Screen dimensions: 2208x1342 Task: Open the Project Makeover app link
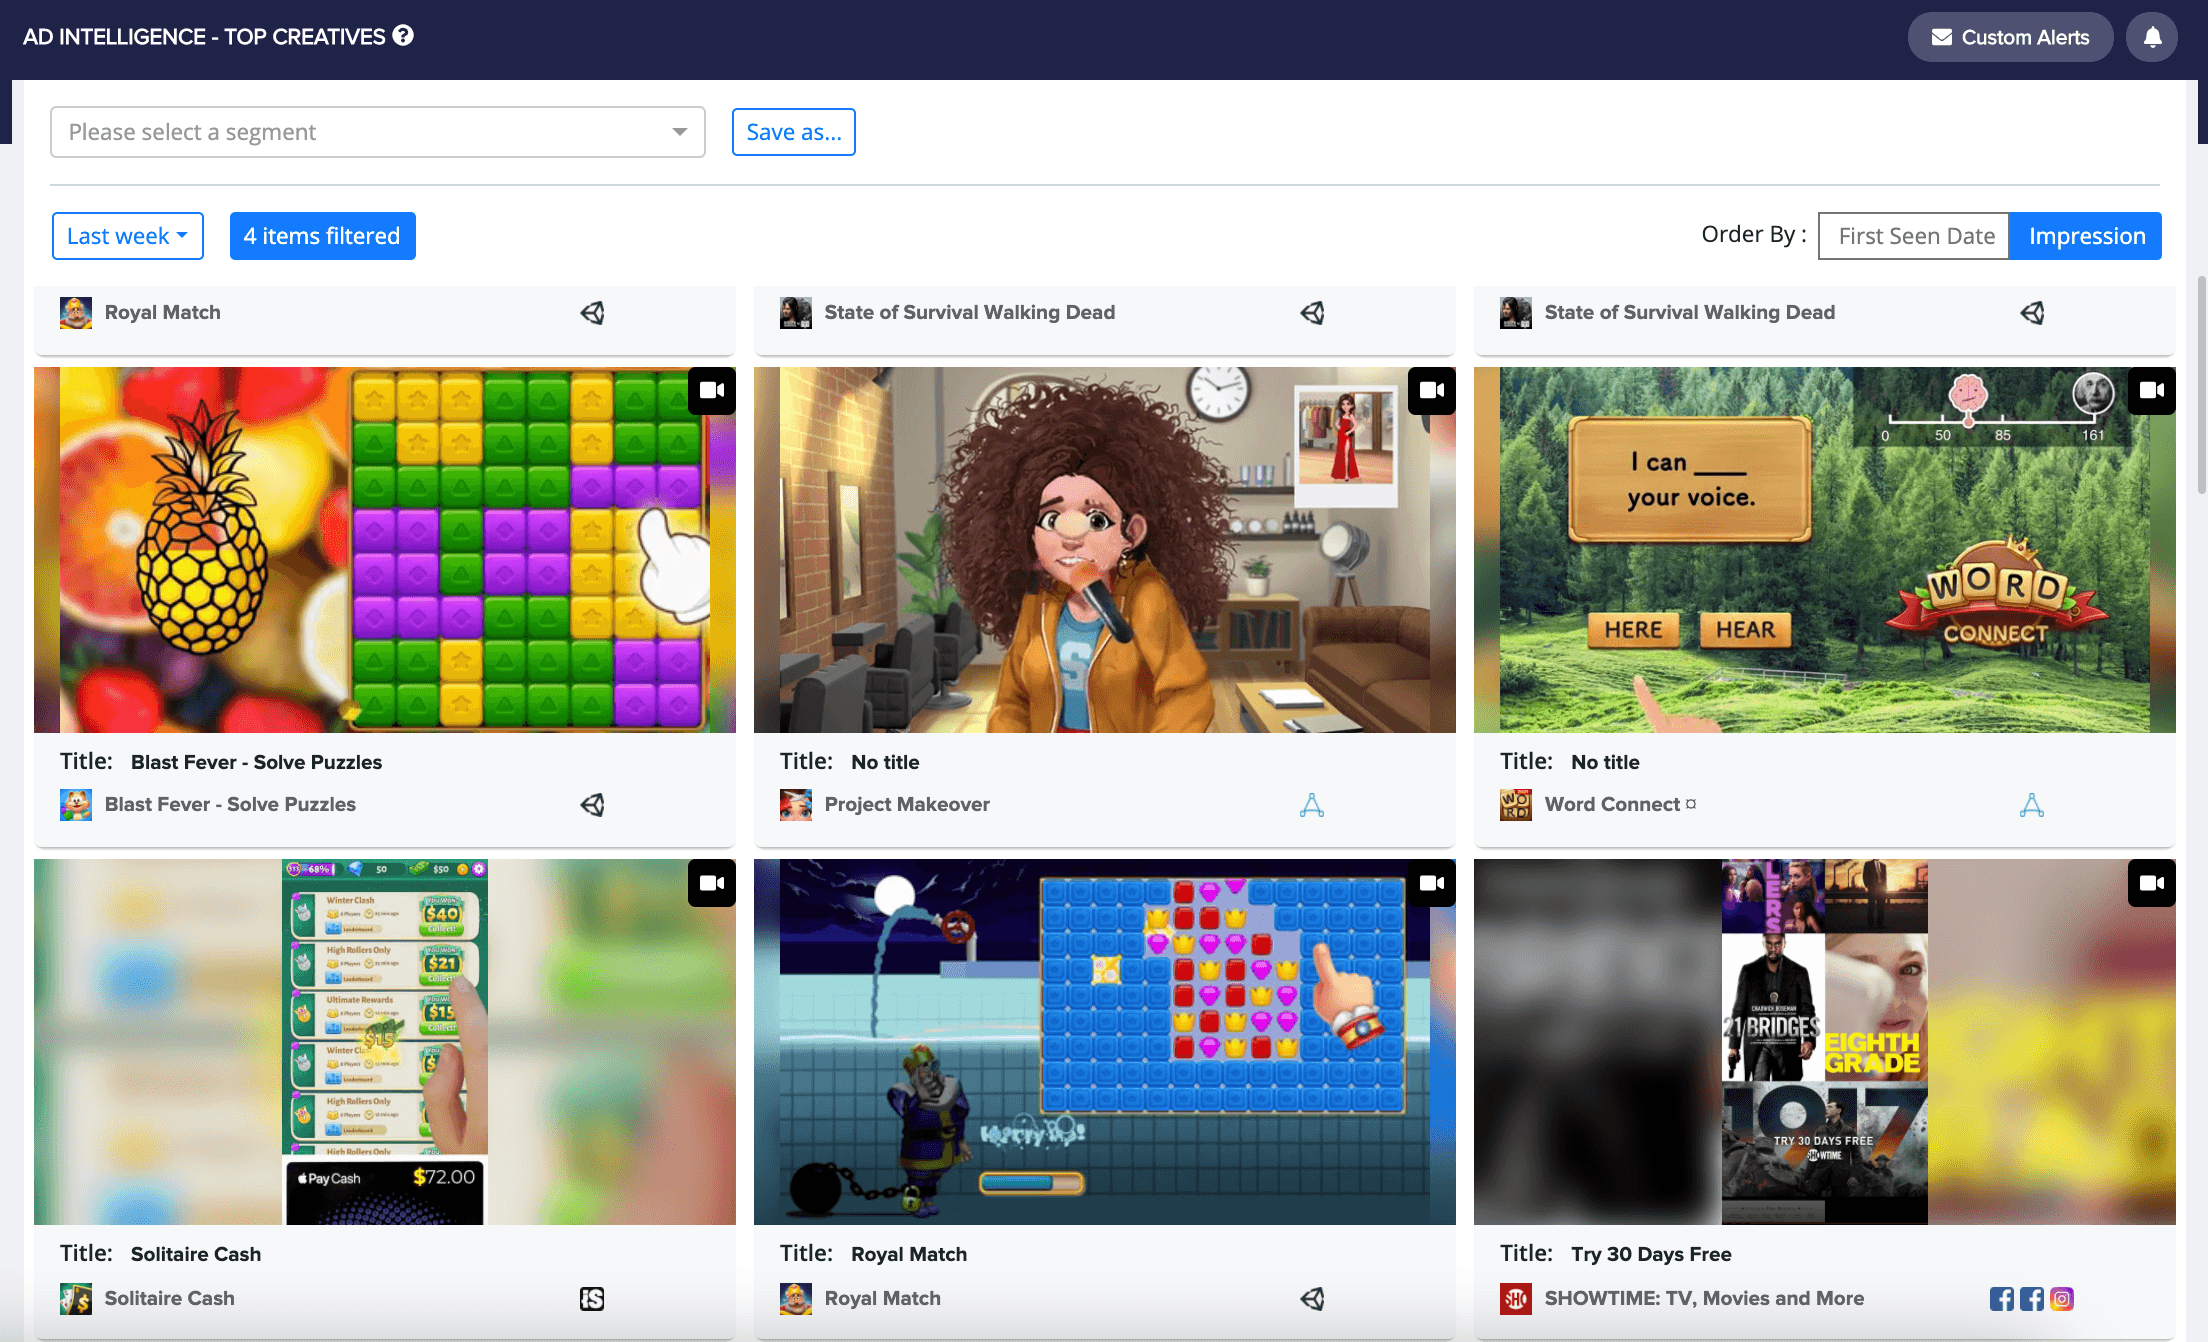(x=907, y=804)
